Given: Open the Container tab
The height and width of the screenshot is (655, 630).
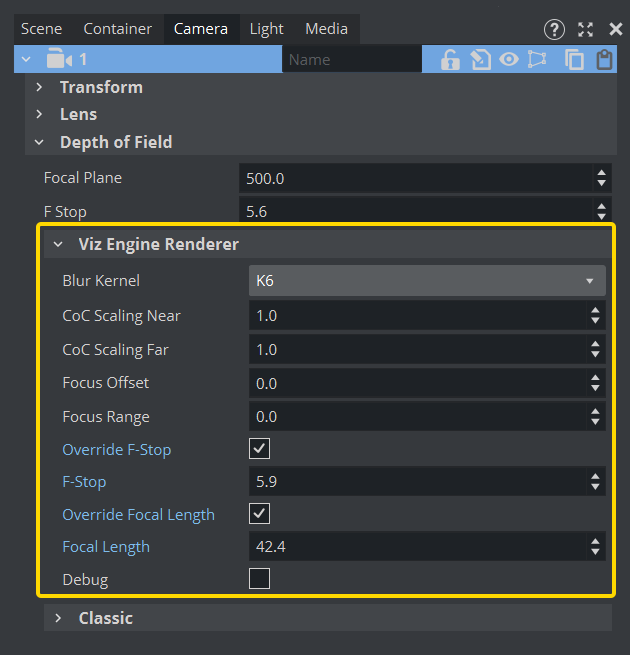Looking at the screenshot, I should pyautogui.click(x=118, y=29).
